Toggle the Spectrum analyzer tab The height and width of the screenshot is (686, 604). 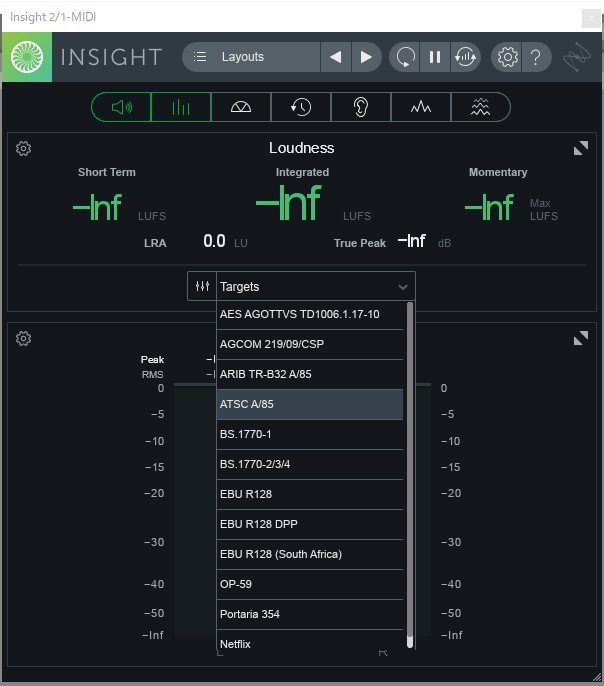421,107
